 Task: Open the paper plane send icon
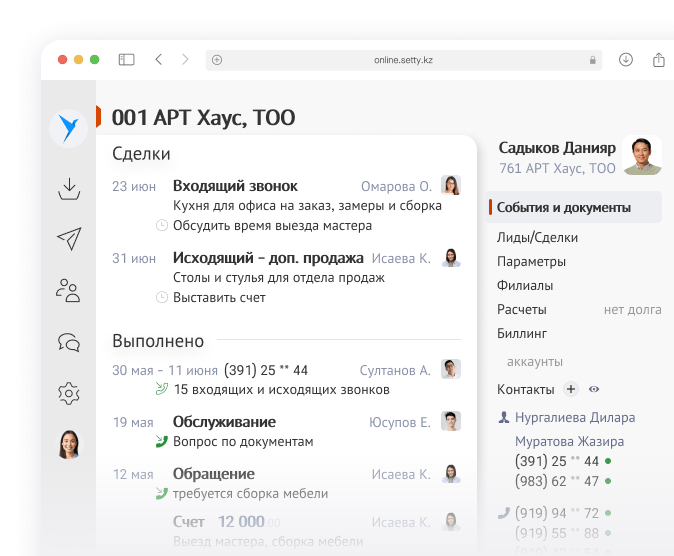pyautogui.click(x=69, y=238)
